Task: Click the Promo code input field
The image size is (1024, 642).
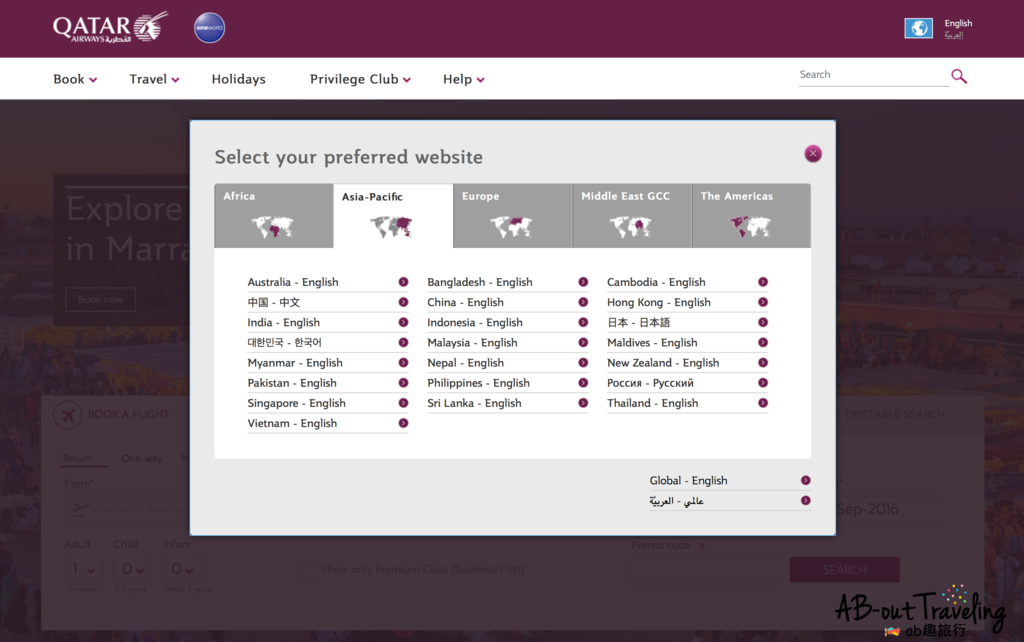Action: tap(706, 570)
